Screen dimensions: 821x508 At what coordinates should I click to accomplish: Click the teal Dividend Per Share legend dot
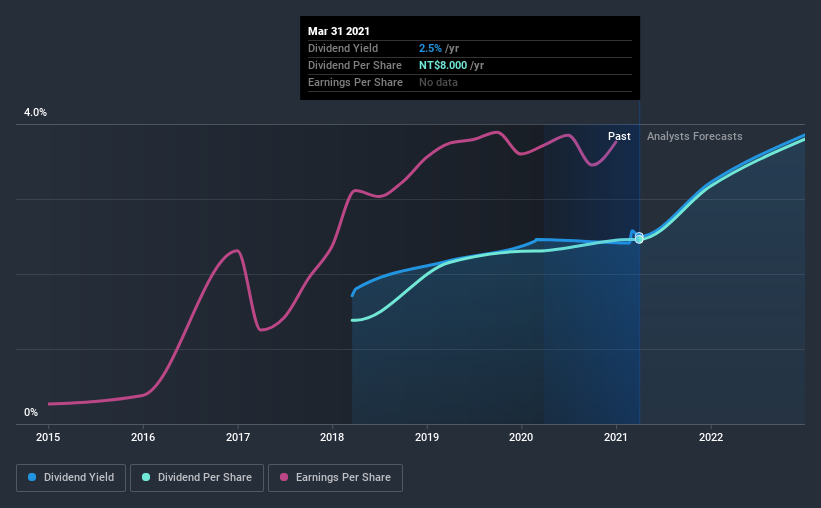click(x=146, y=477)
